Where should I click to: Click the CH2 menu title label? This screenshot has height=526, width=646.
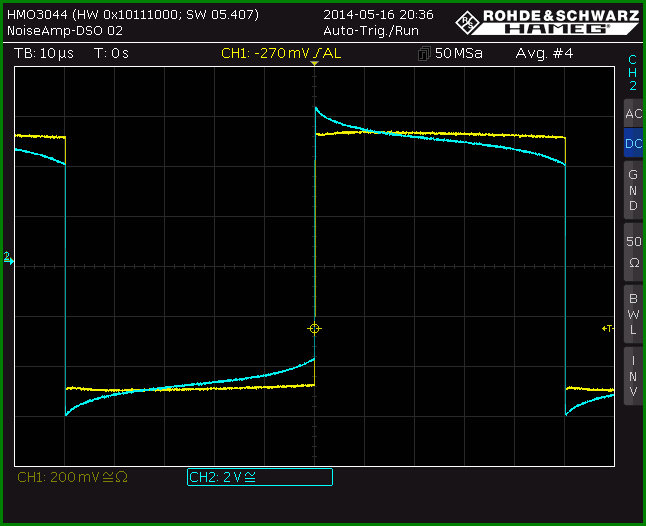(x=633, y=72)
